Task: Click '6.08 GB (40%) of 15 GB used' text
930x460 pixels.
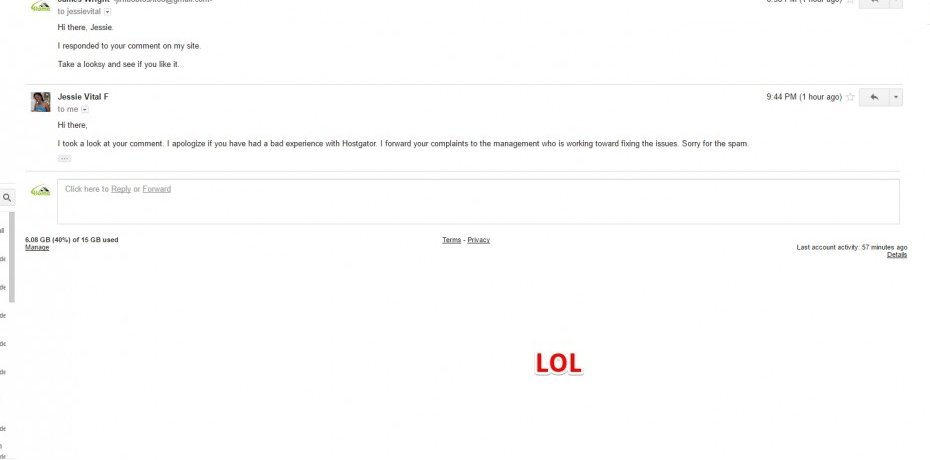Action: click(x=72, y=240)
